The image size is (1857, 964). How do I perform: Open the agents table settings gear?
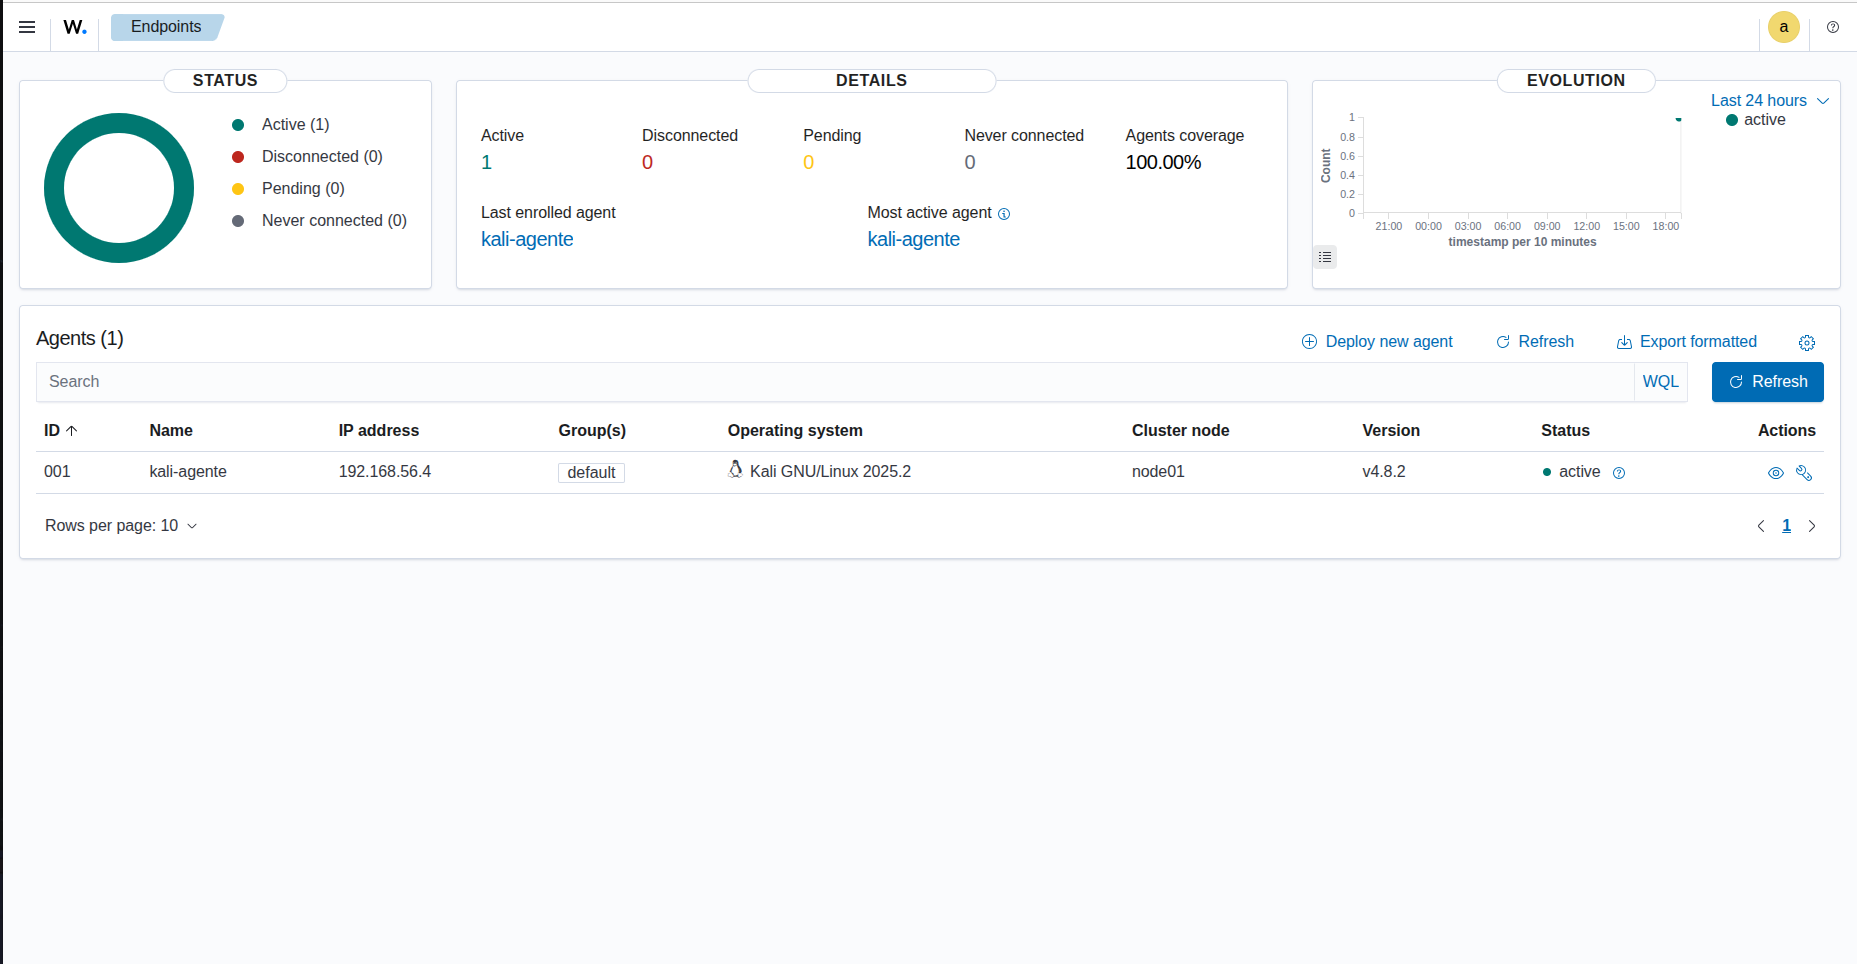(x=1807, y=343)
